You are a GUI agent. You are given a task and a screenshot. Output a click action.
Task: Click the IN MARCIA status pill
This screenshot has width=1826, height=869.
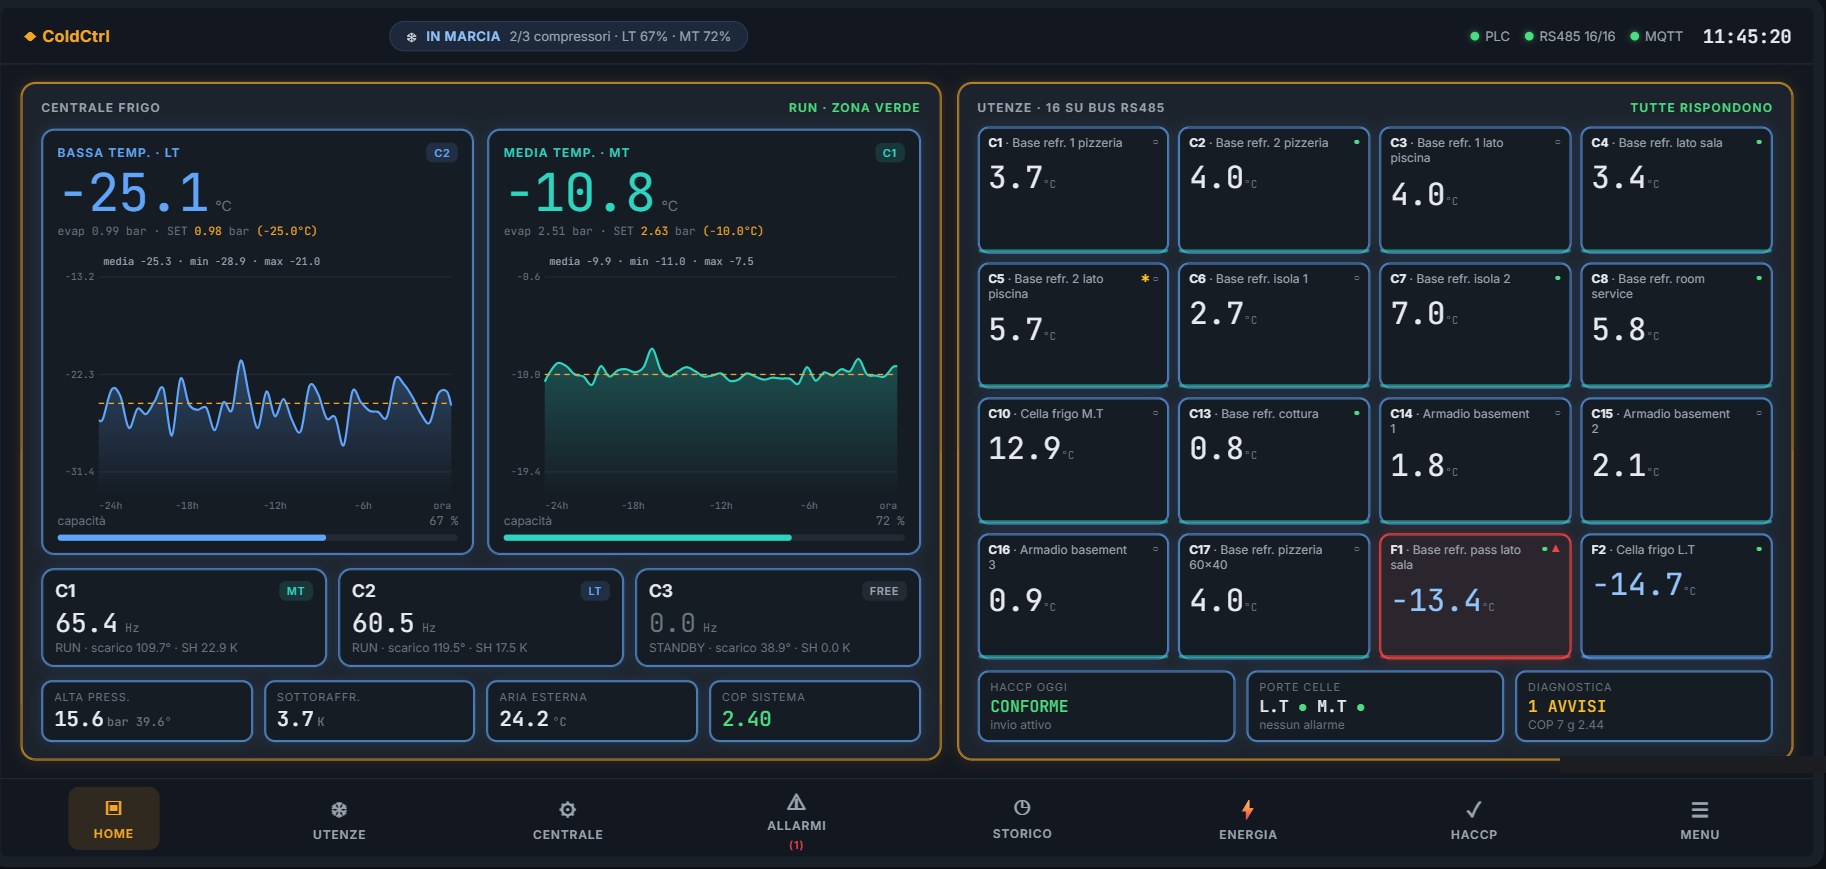(568, 36)
